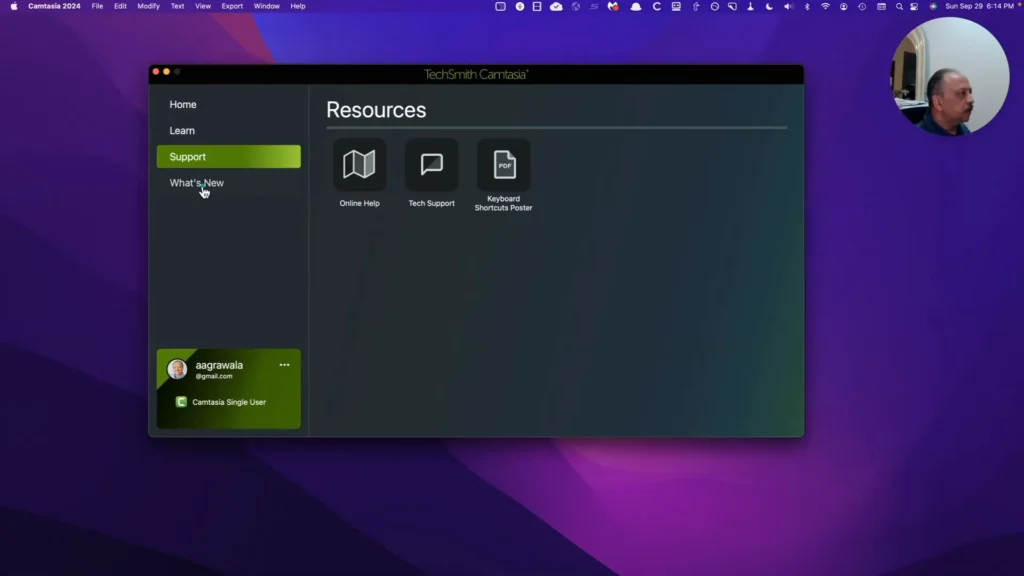Screen dimensions: 1024x576
Task: Open the Tech Support chat icon
Action: tap(431, 165)
